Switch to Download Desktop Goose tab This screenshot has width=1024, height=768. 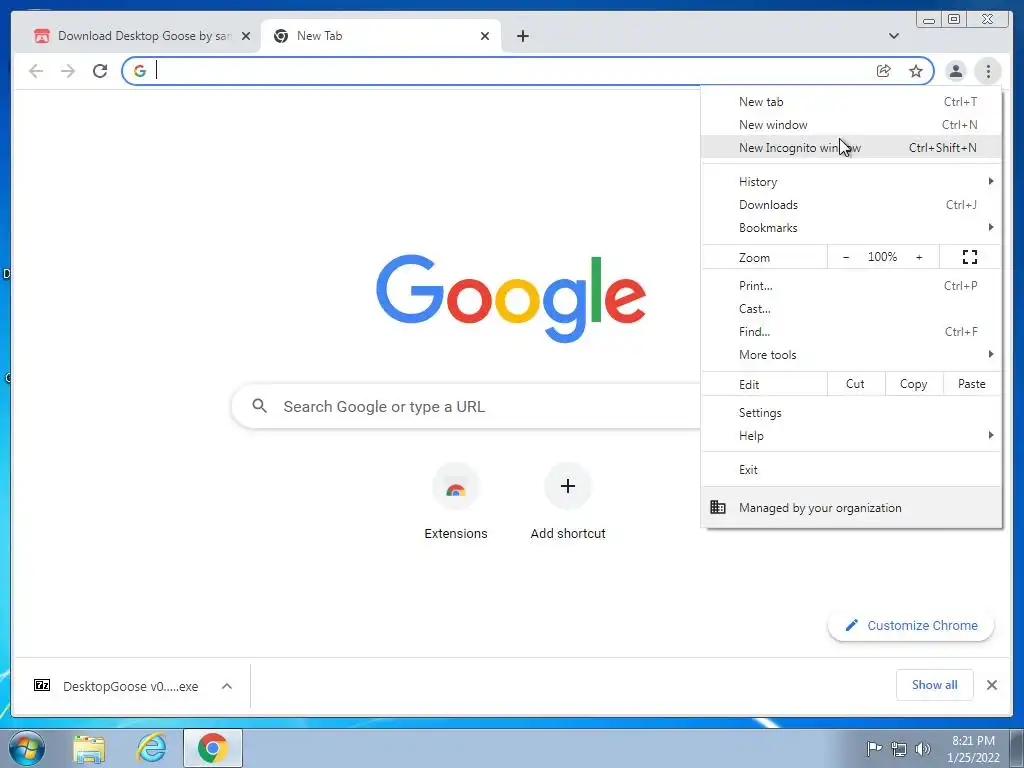pyautogui.click(x=142, y=36)
